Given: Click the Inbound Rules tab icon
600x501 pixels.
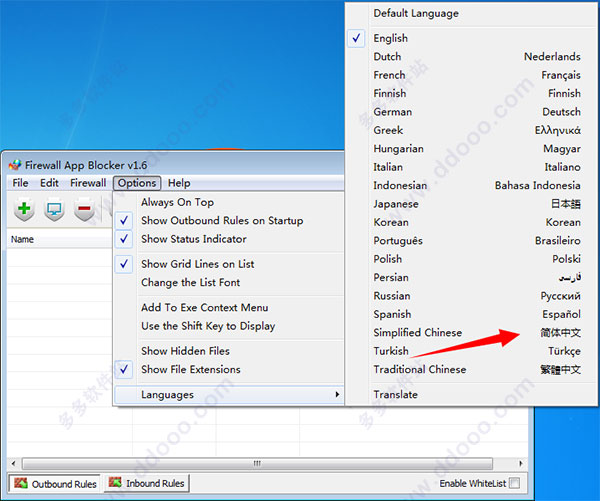Looking at the screenshot, I should (115, 482).
